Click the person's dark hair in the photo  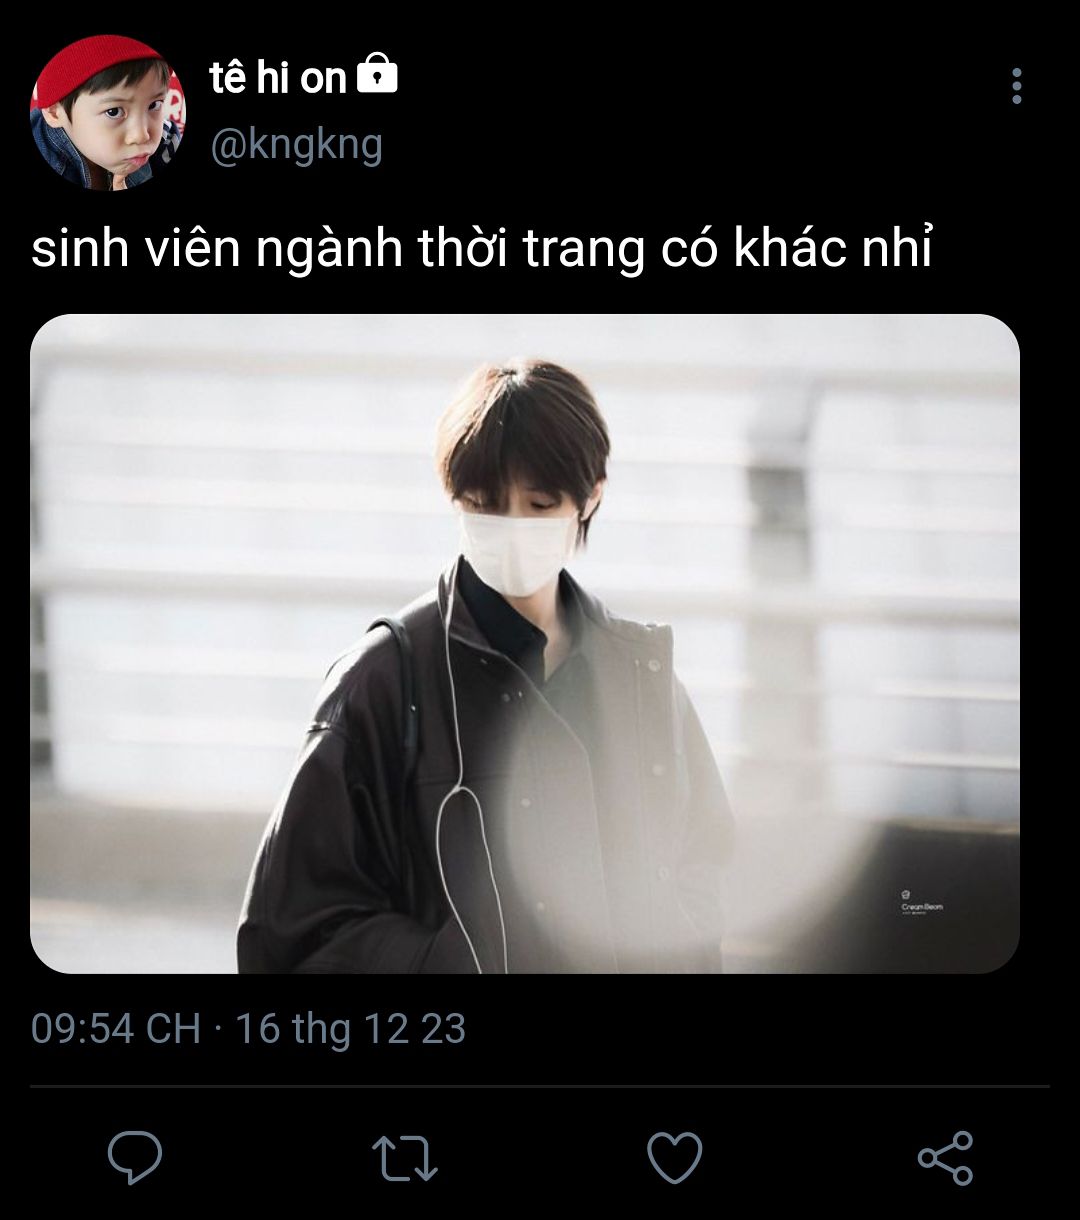tap(524, 430)
